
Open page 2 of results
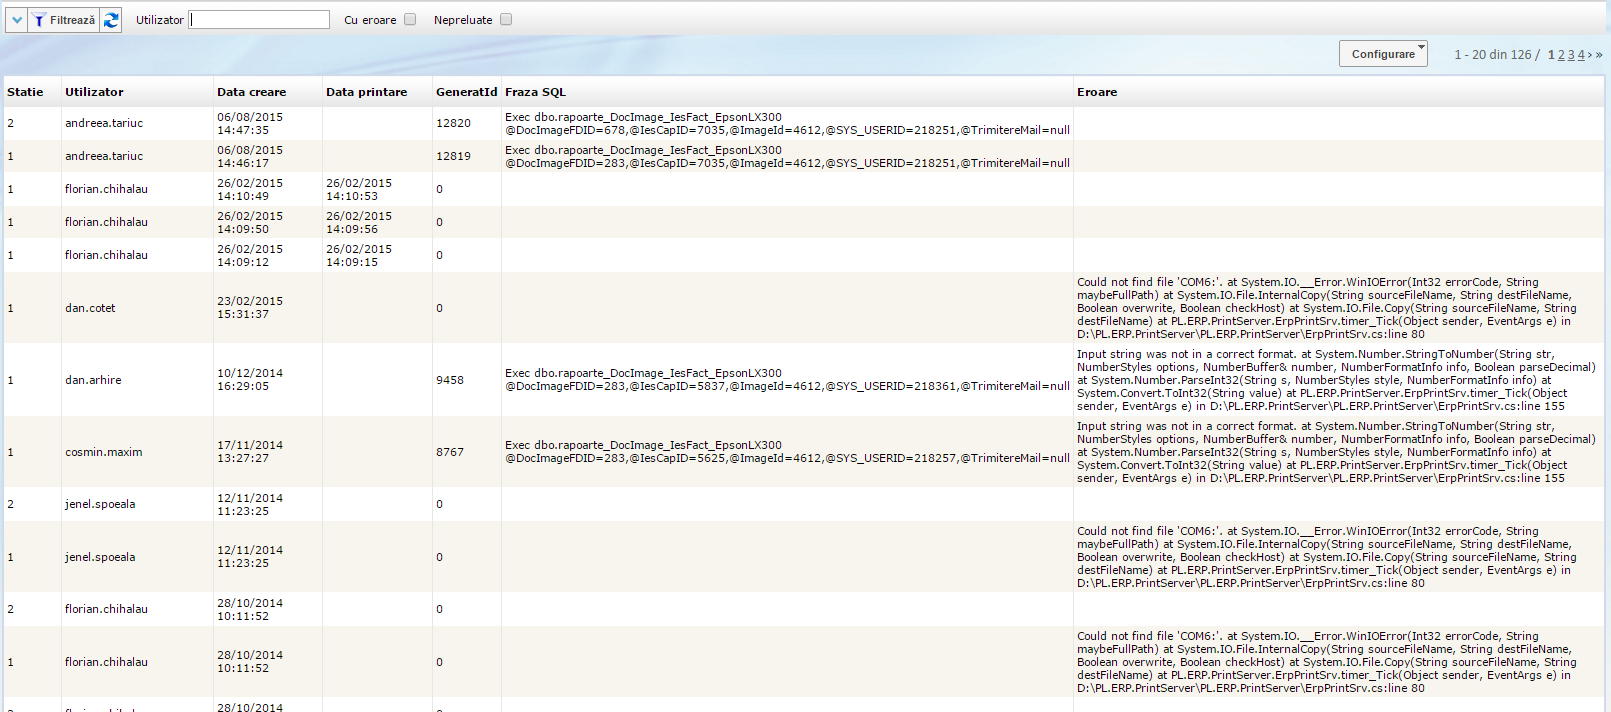[1561, 55]
